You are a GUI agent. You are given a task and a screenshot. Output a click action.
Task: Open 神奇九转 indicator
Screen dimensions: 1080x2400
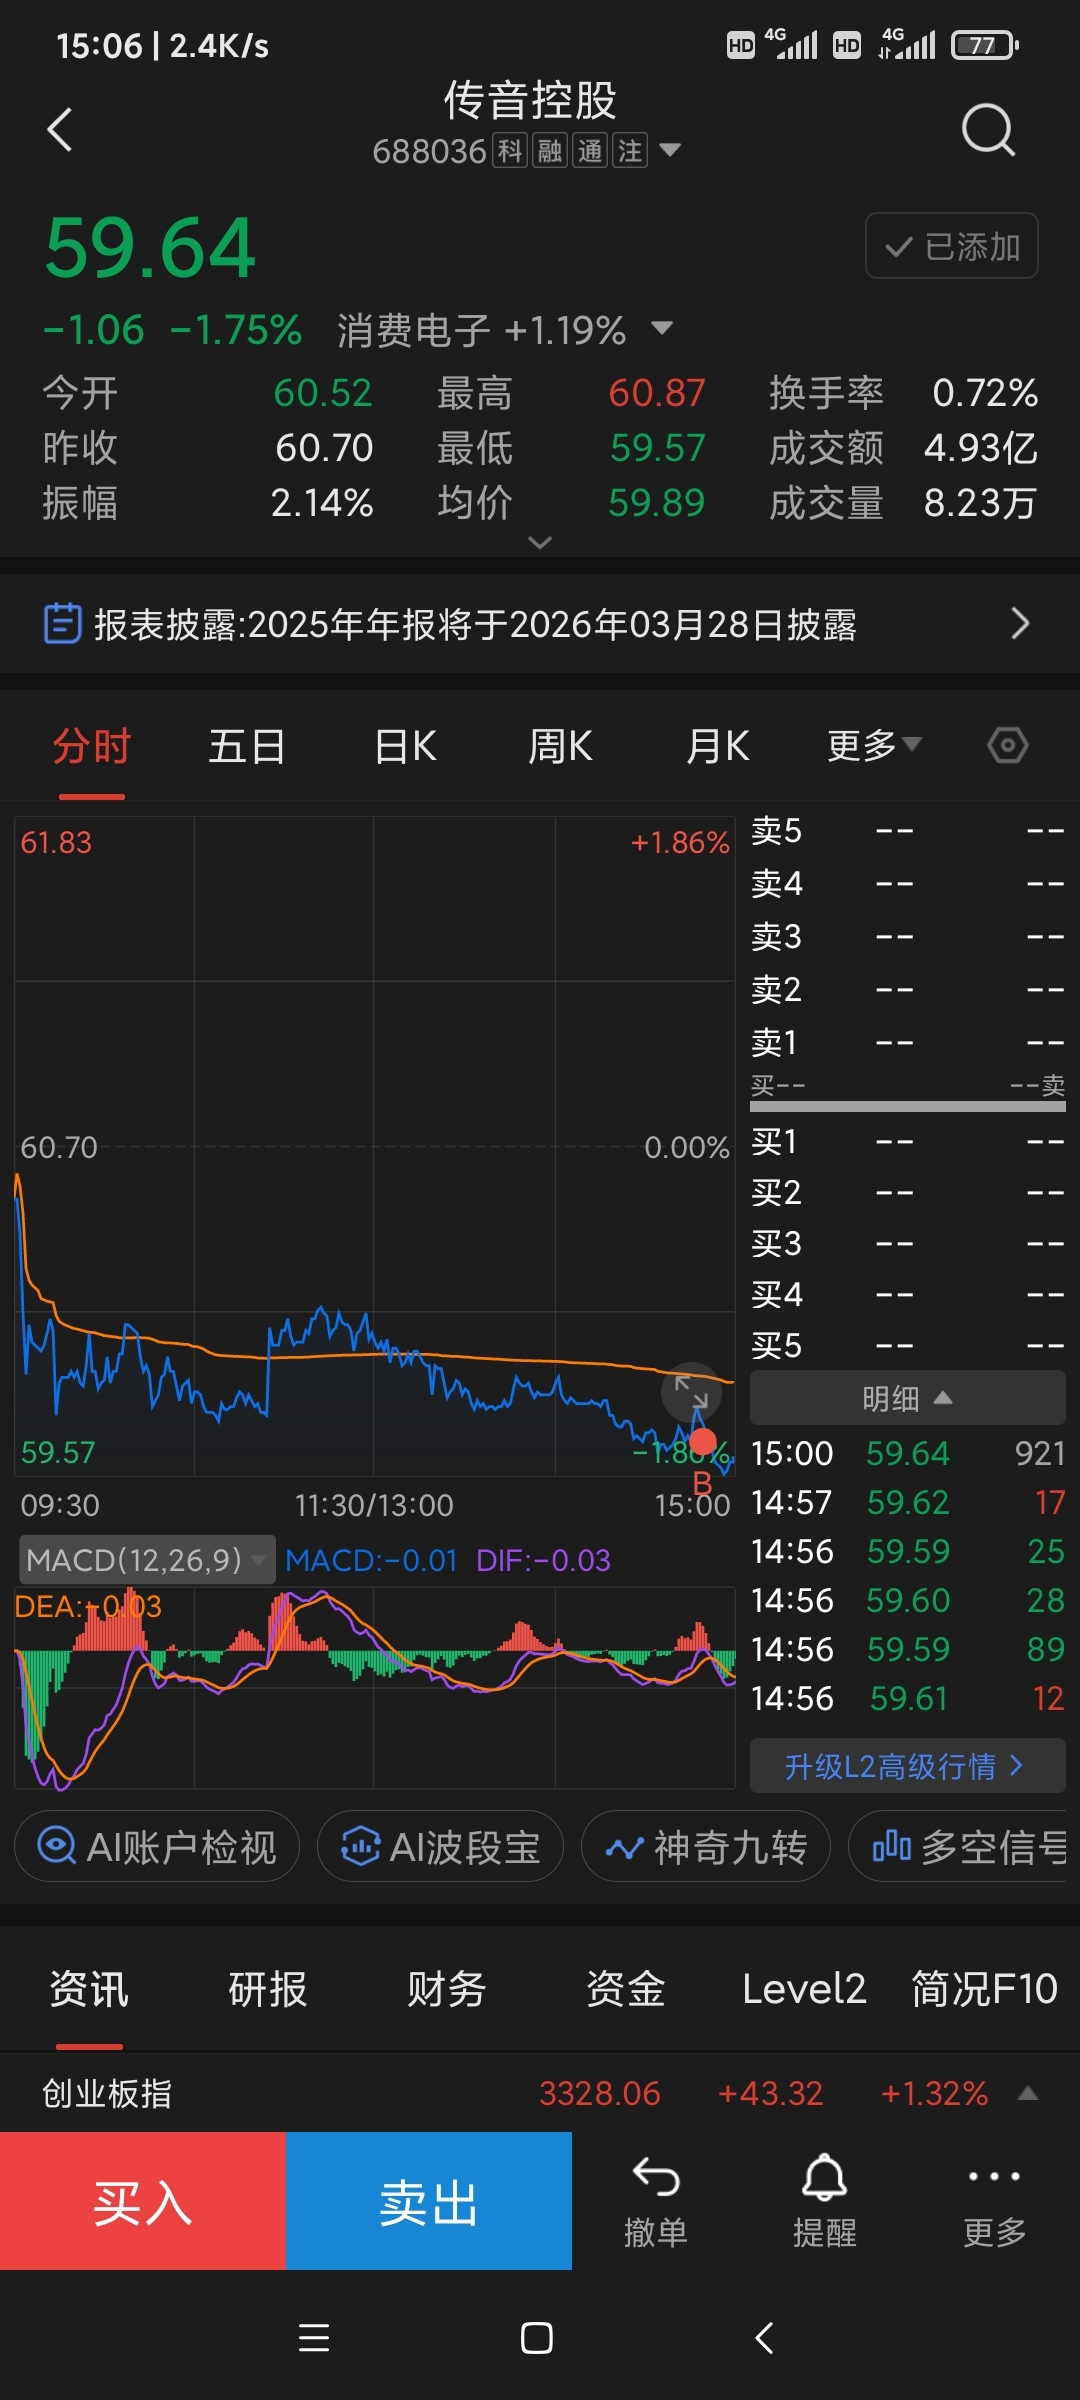click(706, 1846)
